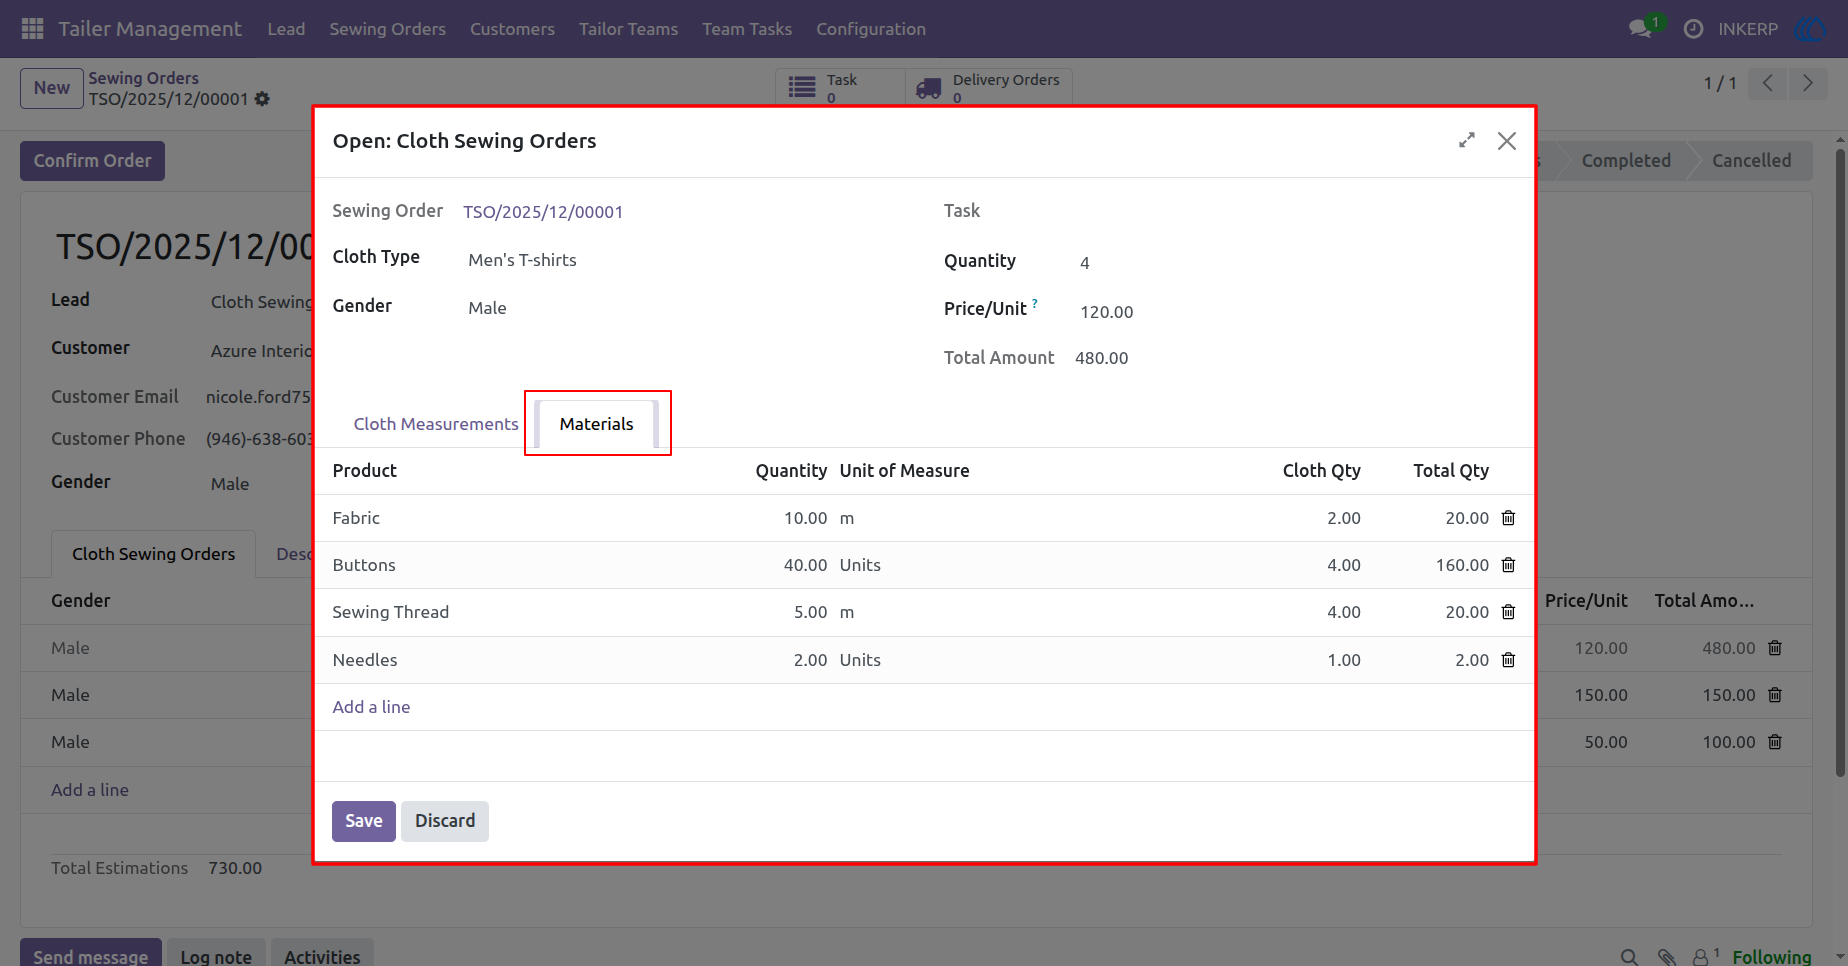Delete the 480.00 order line in background form

1775,648
